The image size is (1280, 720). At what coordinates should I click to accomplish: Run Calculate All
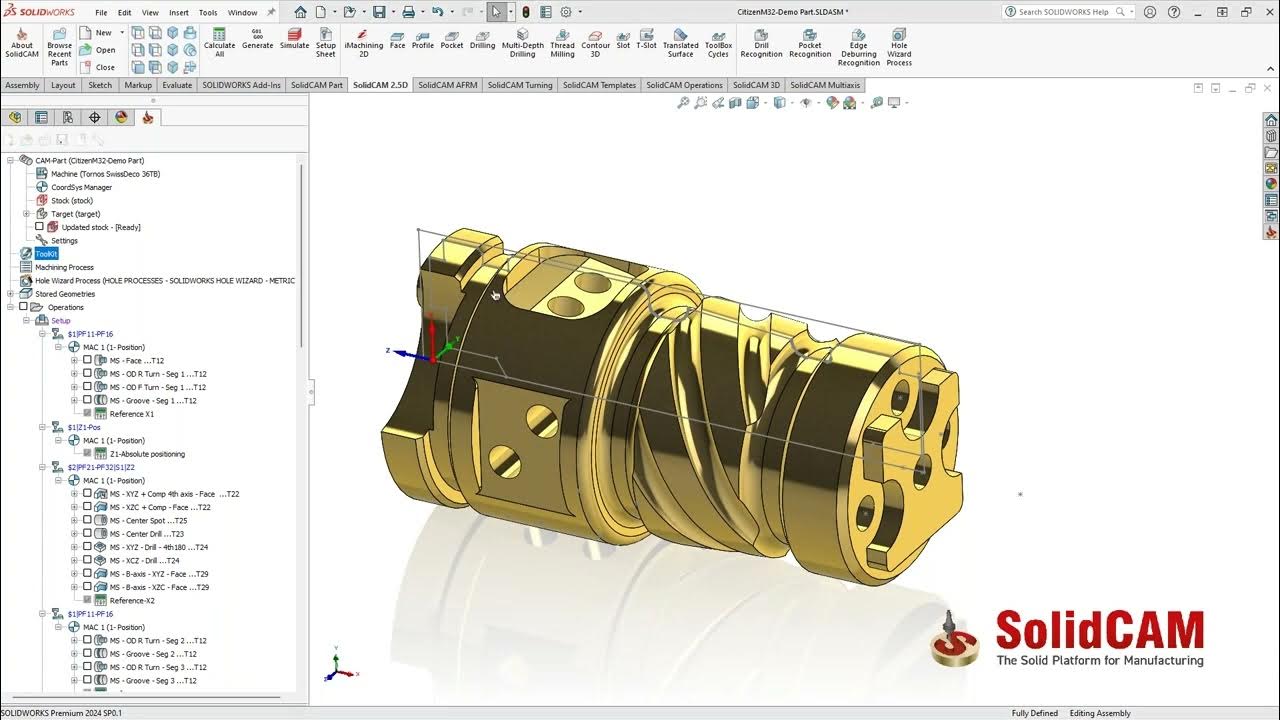click(x=220, y=45)
